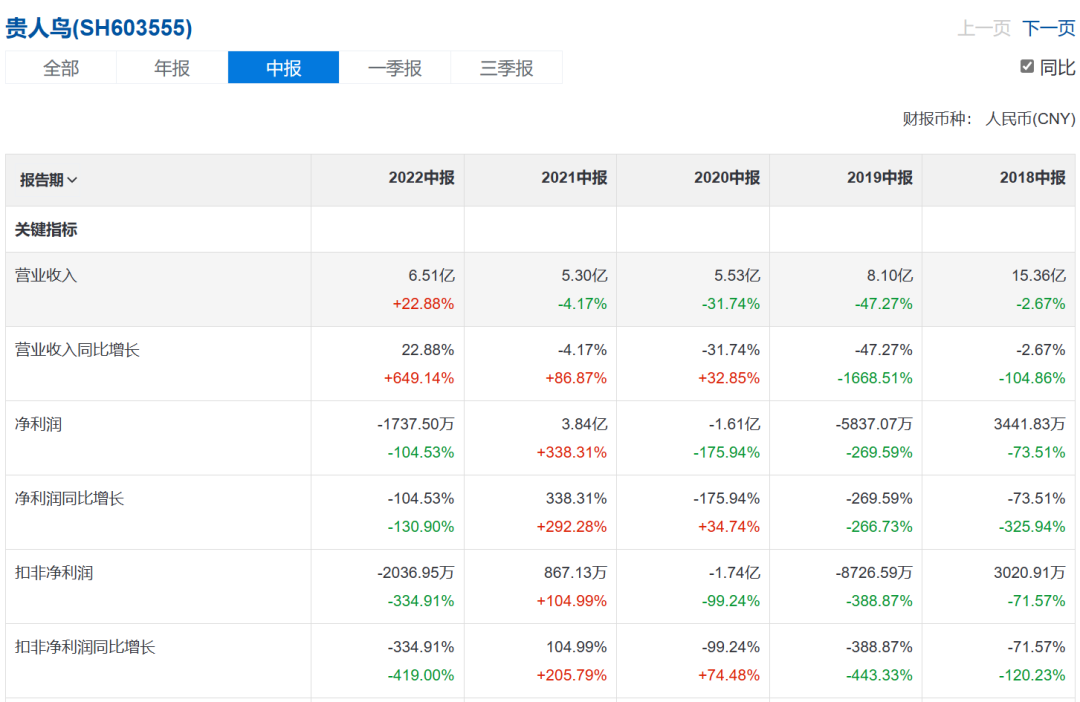Switch to the 三季报 tab
Viewport: 1080px width, 702px height.
point(507,68)
